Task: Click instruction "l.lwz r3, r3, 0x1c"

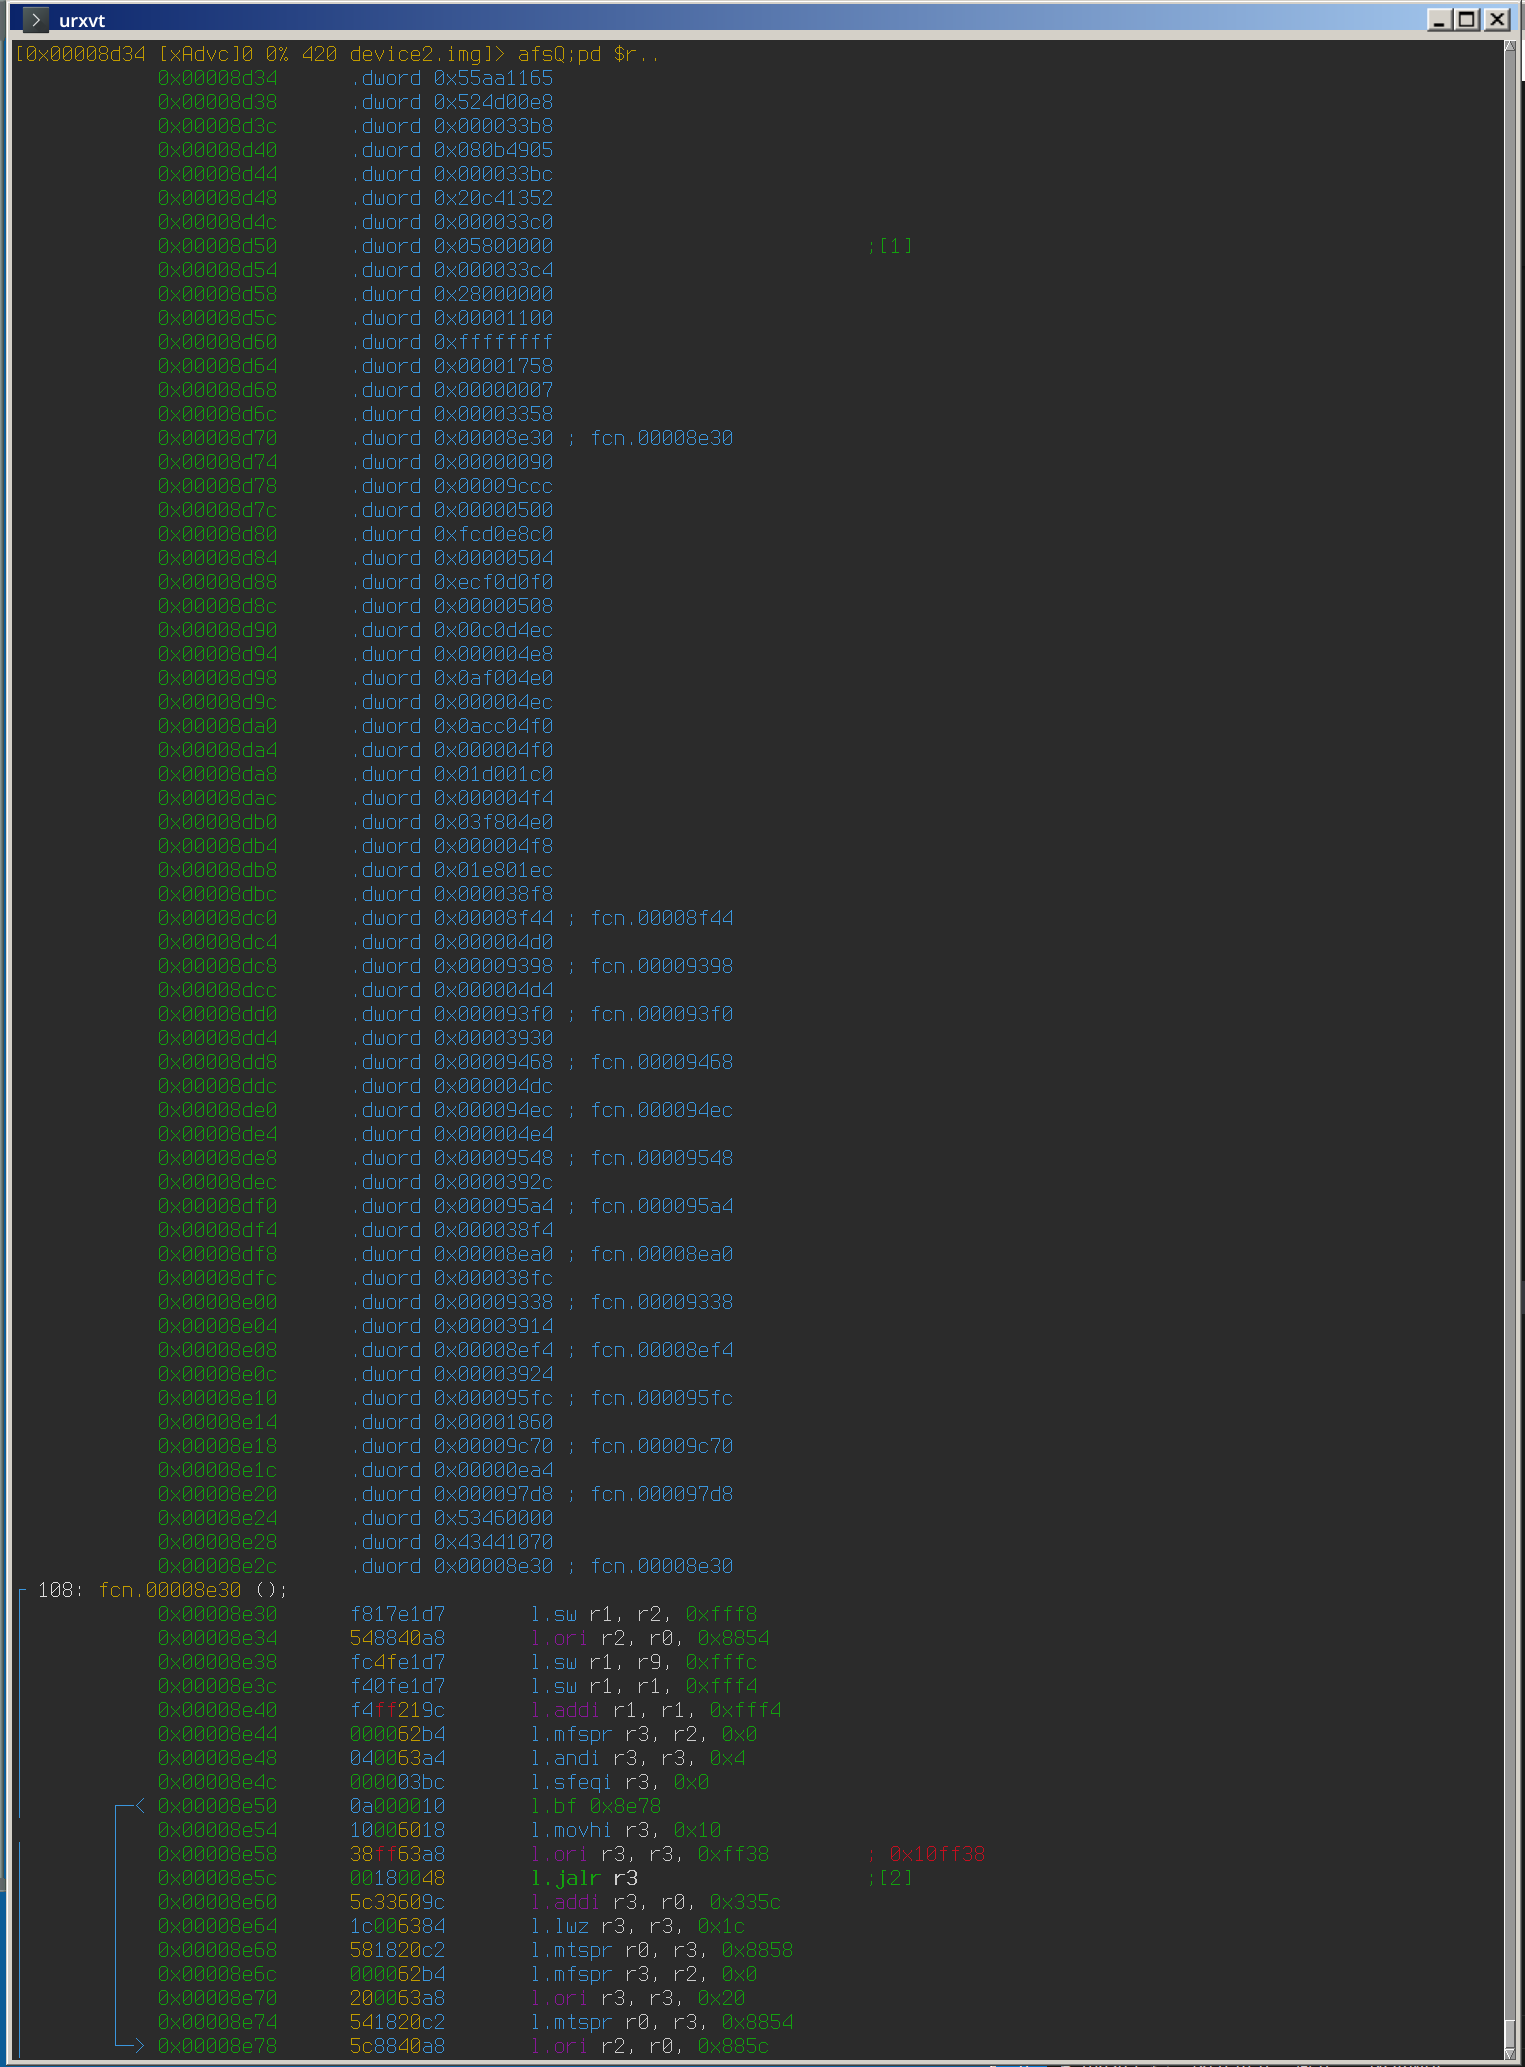Action: click(638, 1926)
